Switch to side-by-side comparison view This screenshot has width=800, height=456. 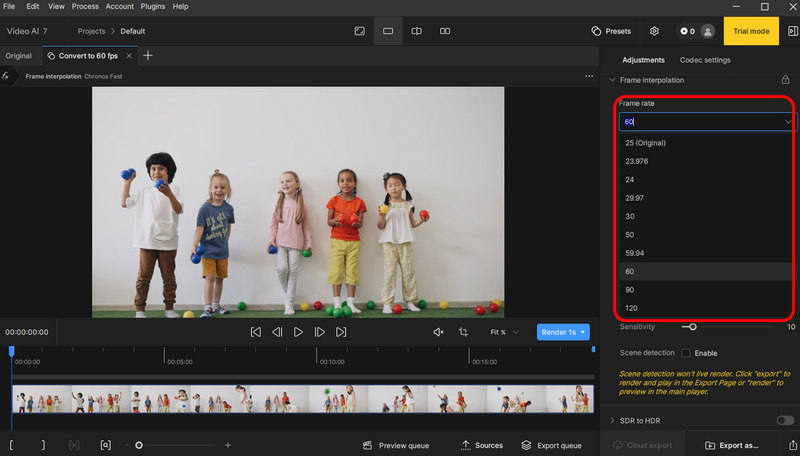[x=445, y=31]
